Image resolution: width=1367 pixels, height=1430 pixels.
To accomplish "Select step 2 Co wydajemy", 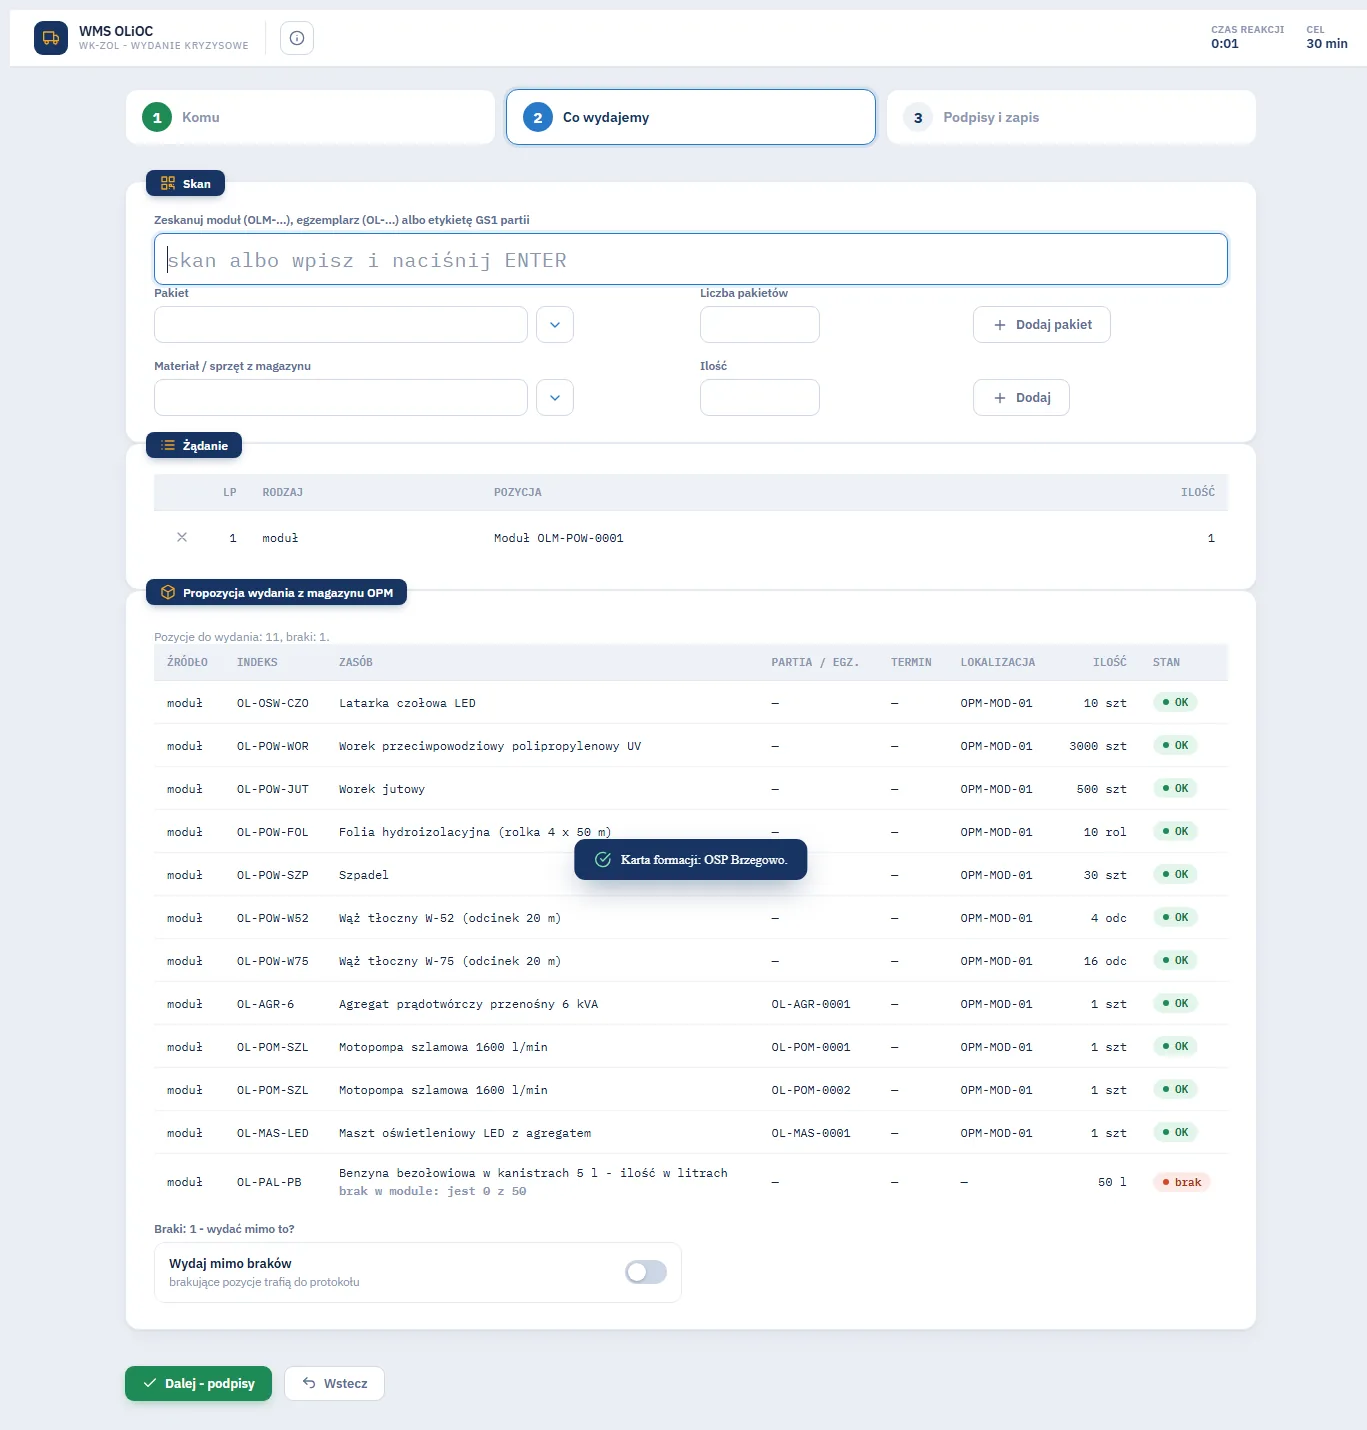I will tap(691, 117).
